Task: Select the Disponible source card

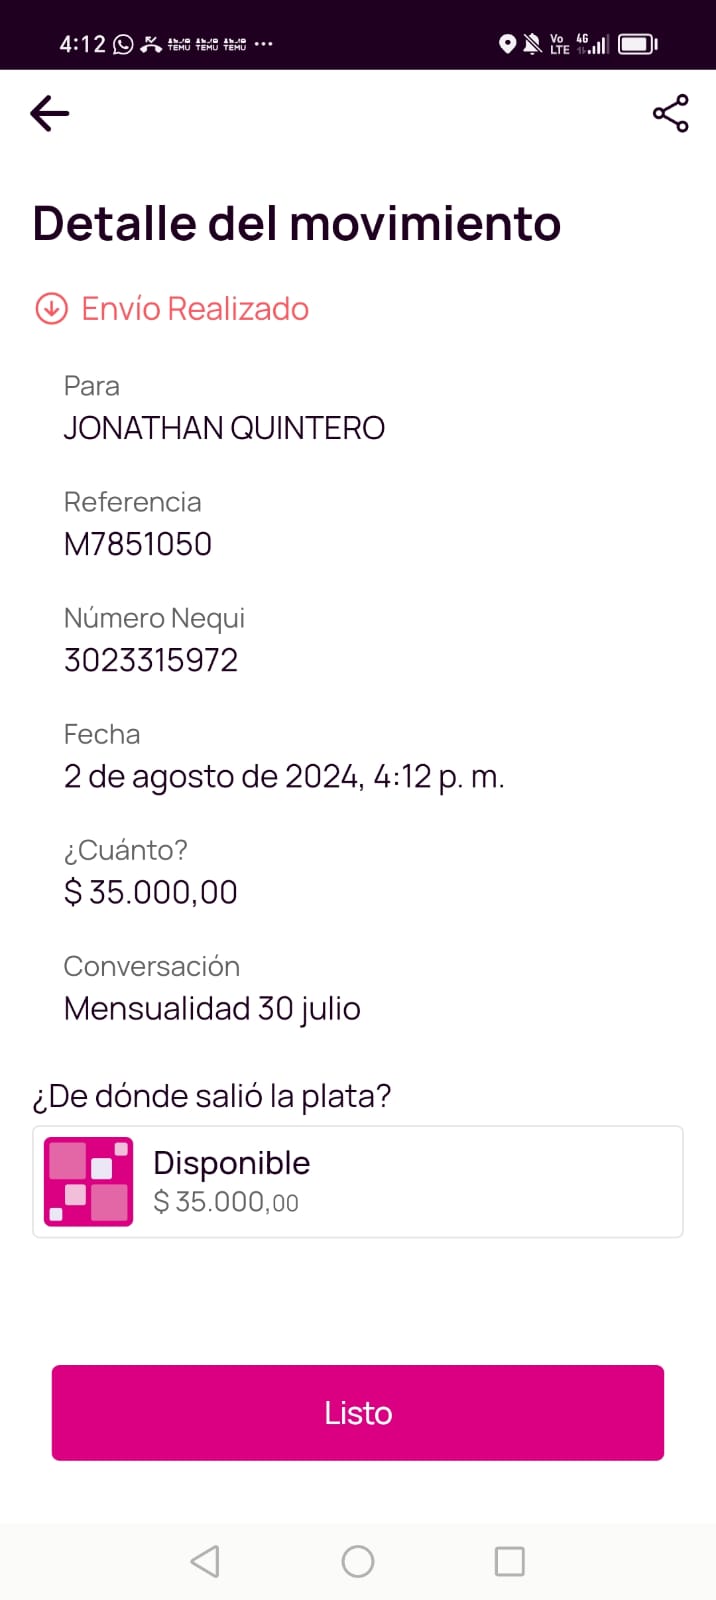Action: tap(400, 1181)
